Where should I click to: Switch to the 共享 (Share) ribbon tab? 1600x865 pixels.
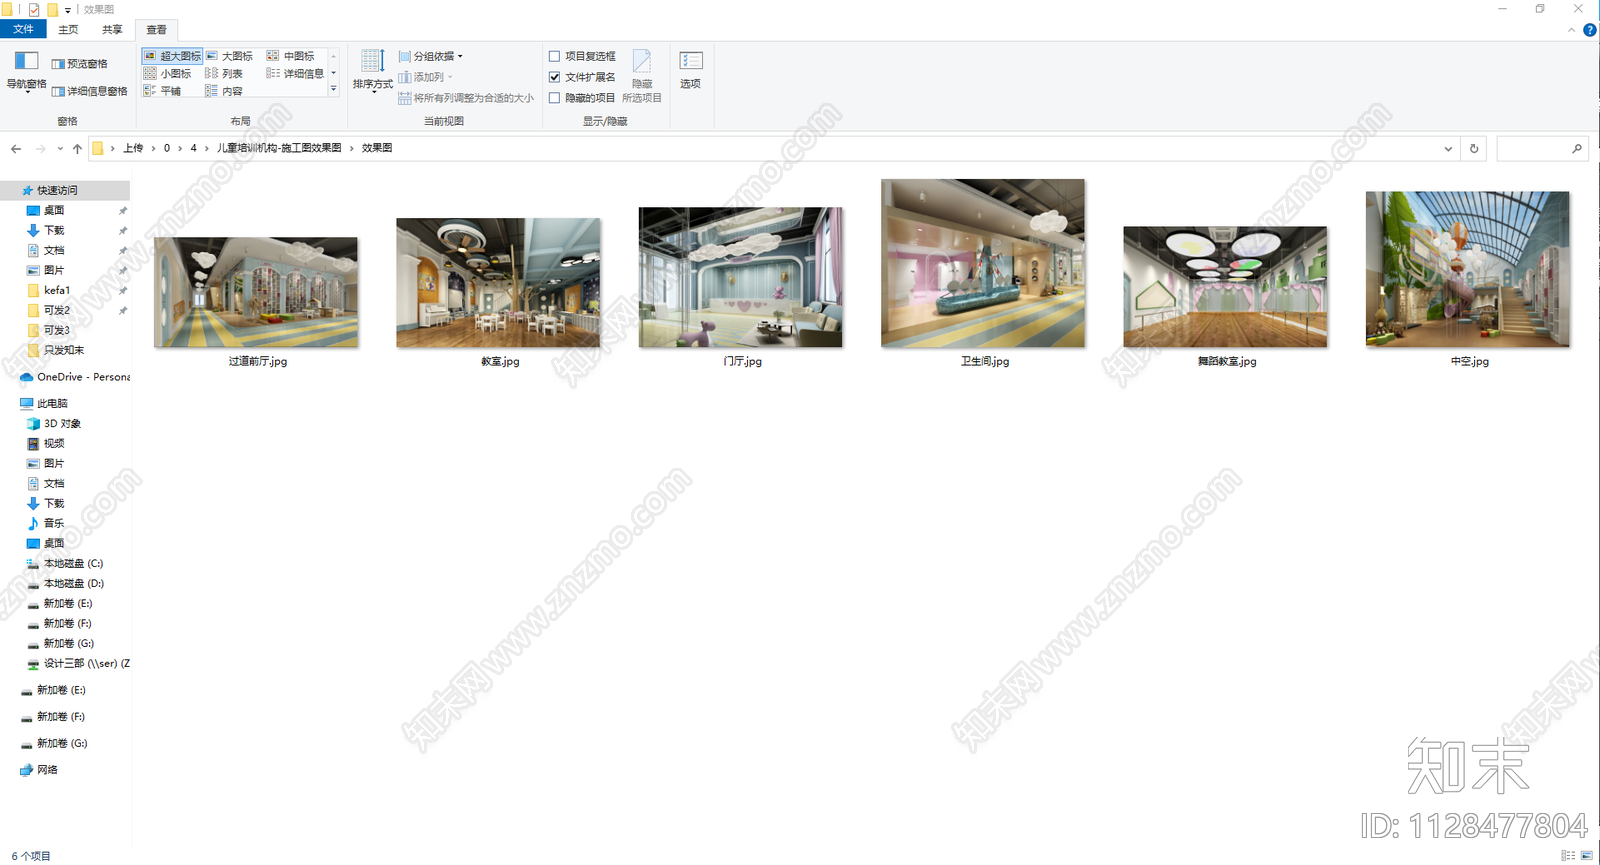point(112,30)
